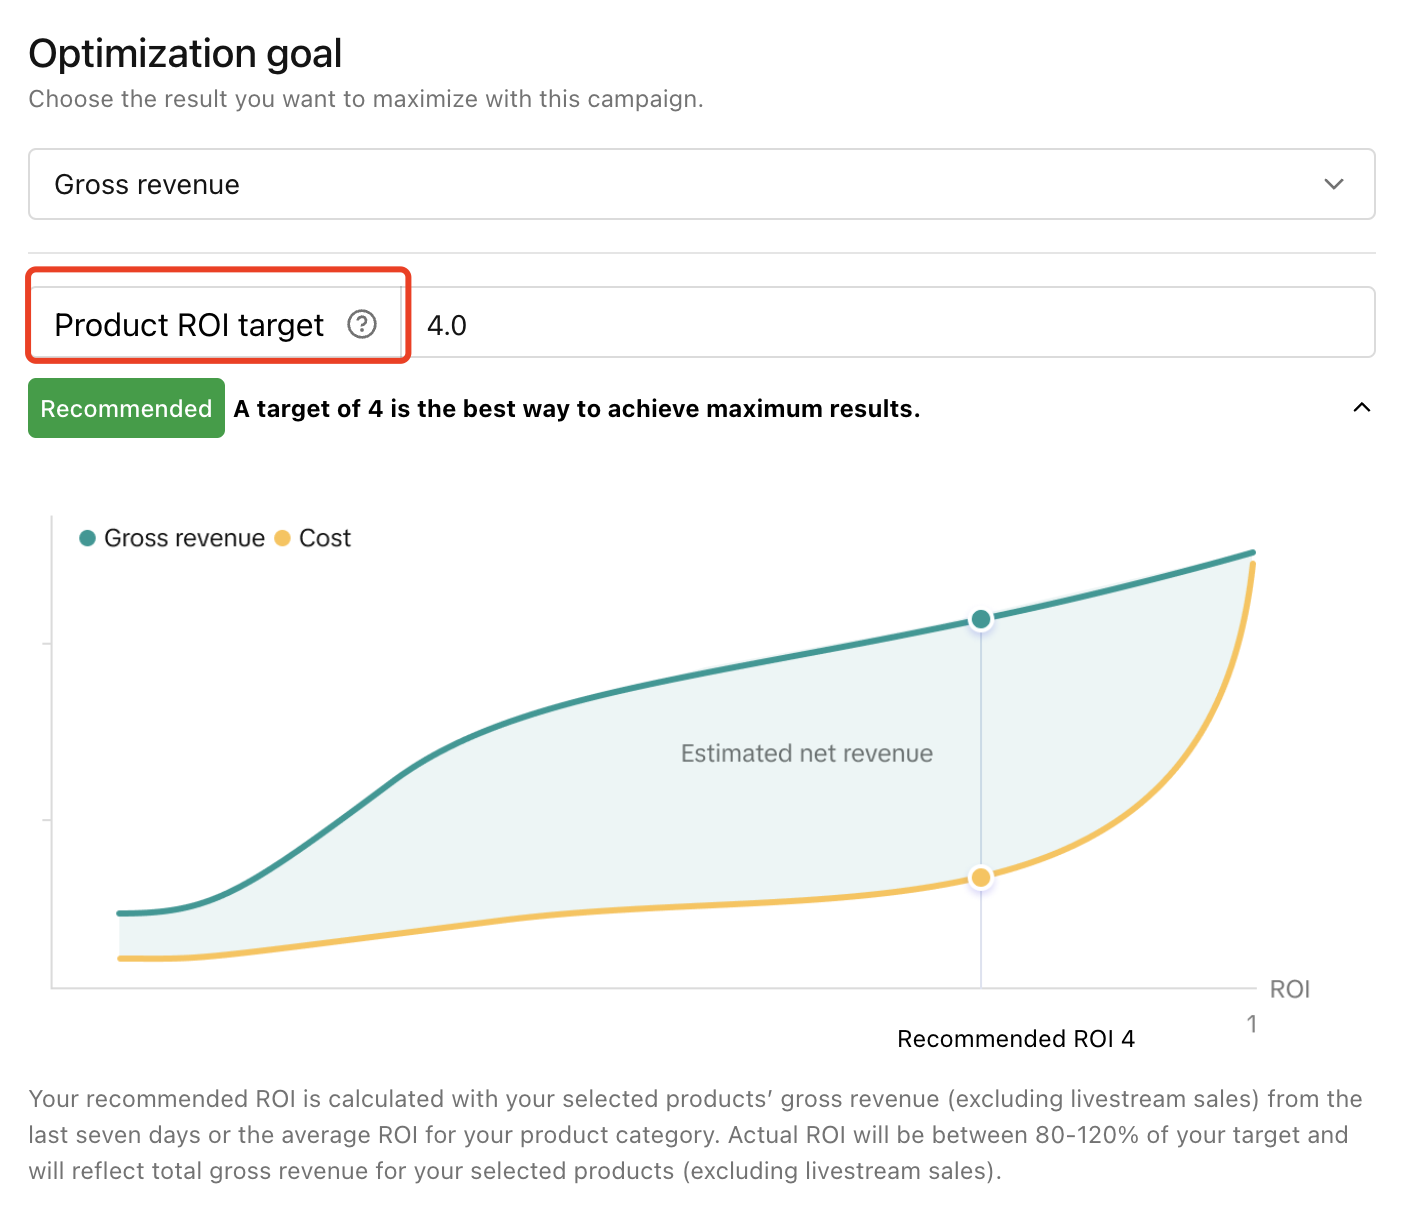This screenshot has height=1224, width=1418.
Task: Click the chevron arrow in the Gross revenue dropdown
Action: click(x=1333, y=184)
